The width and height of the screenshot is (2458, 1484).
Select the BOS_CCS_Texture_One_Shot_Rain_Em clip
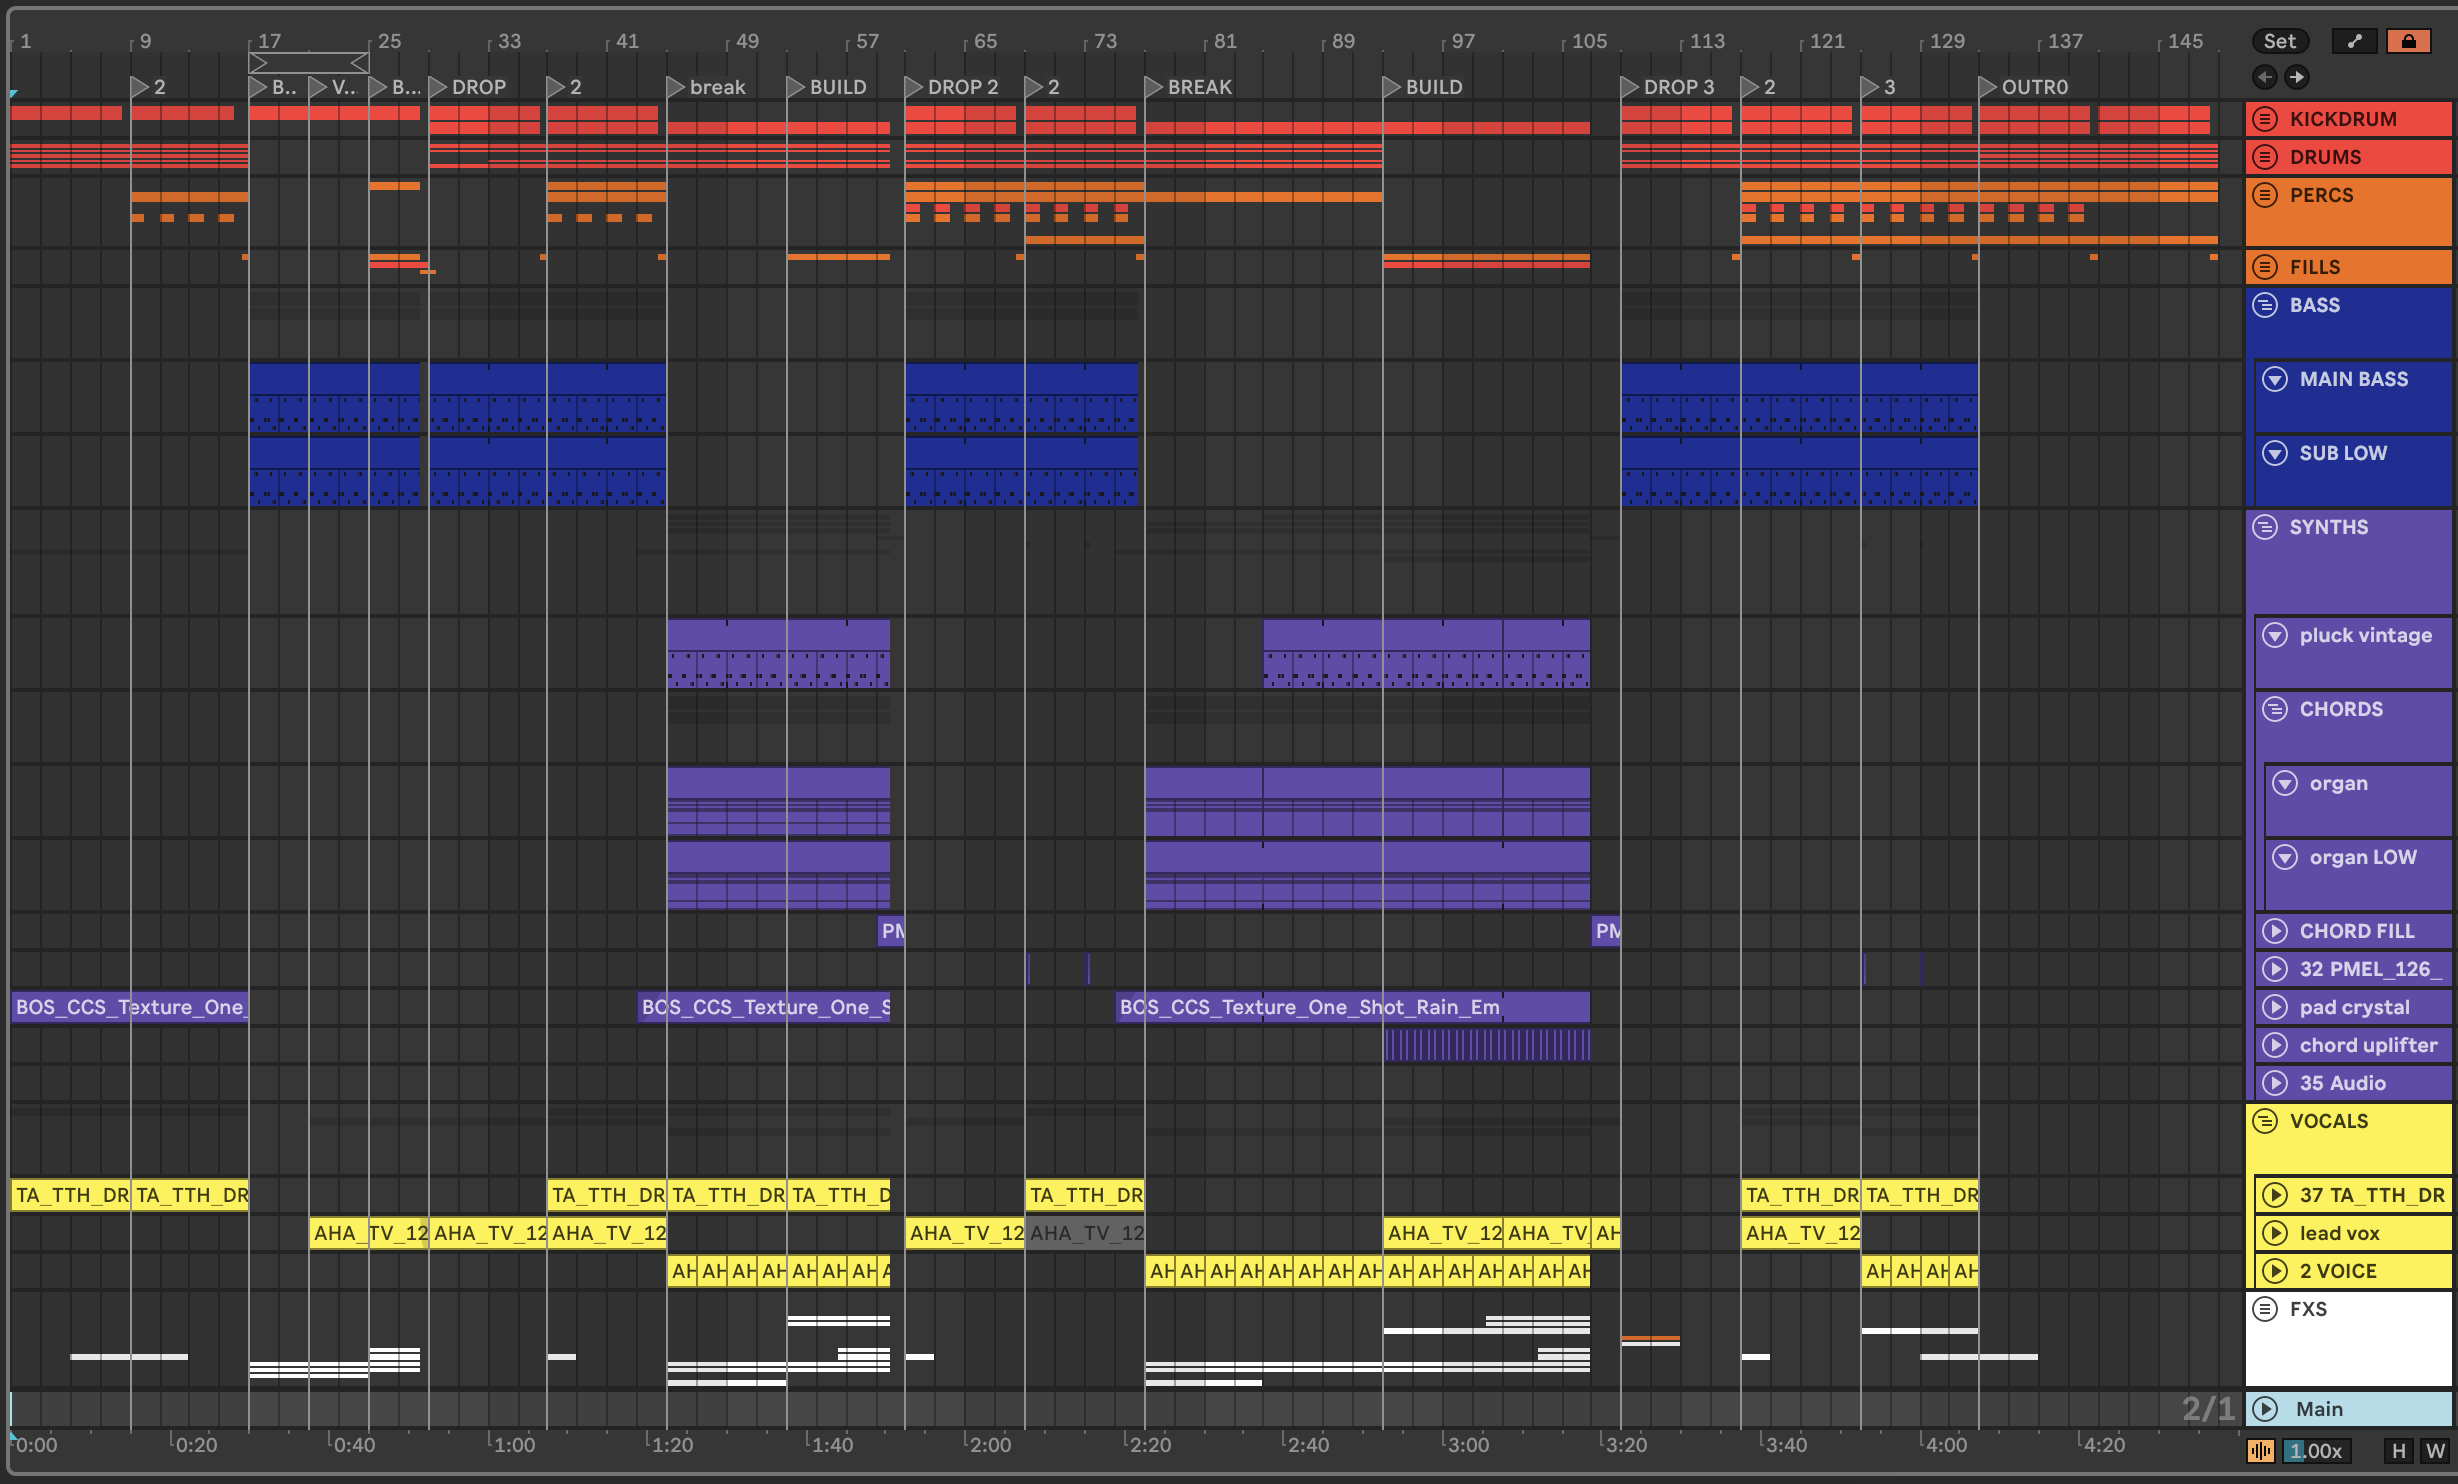[x=1352, y=1007]
